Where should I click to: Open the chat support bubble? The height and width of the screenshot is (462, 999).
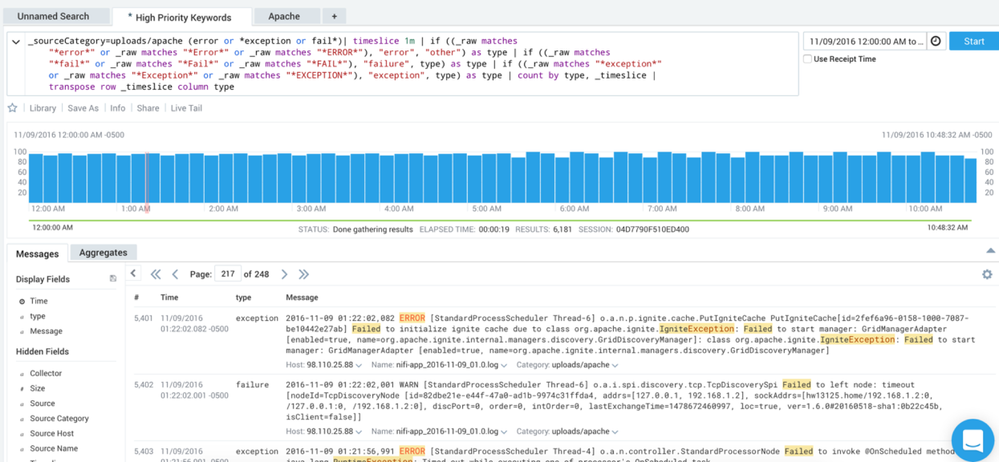click(x=970, y=439)
